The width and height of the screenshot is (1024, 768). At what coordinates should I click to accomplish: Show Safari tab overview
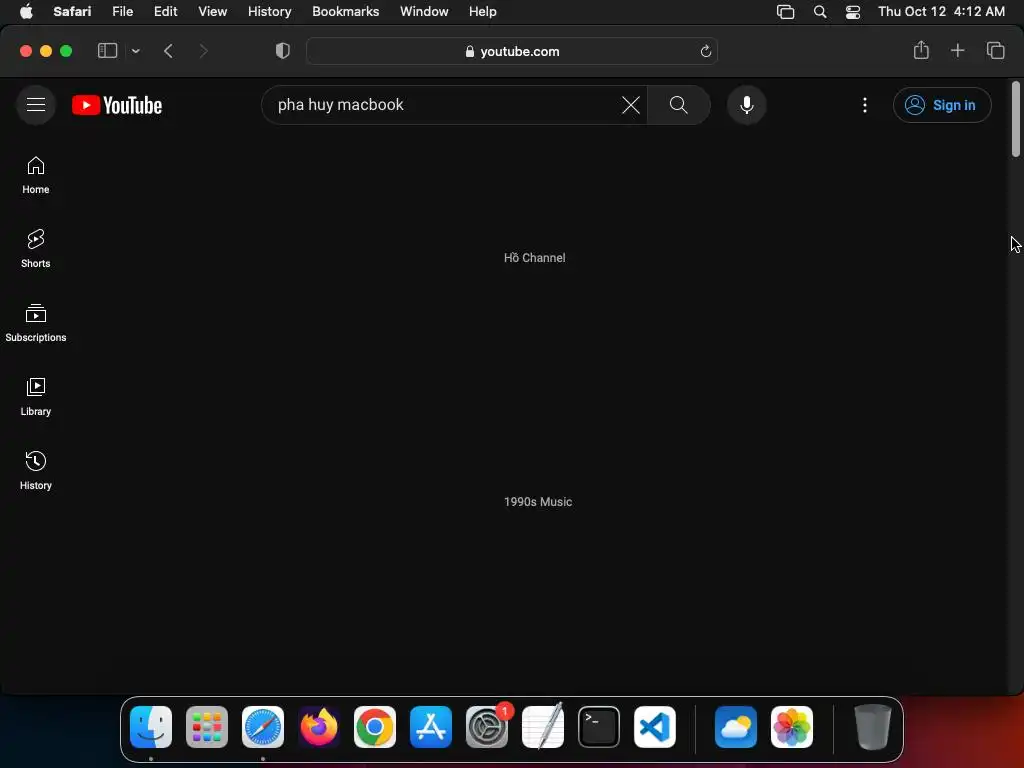pos(995,50)
